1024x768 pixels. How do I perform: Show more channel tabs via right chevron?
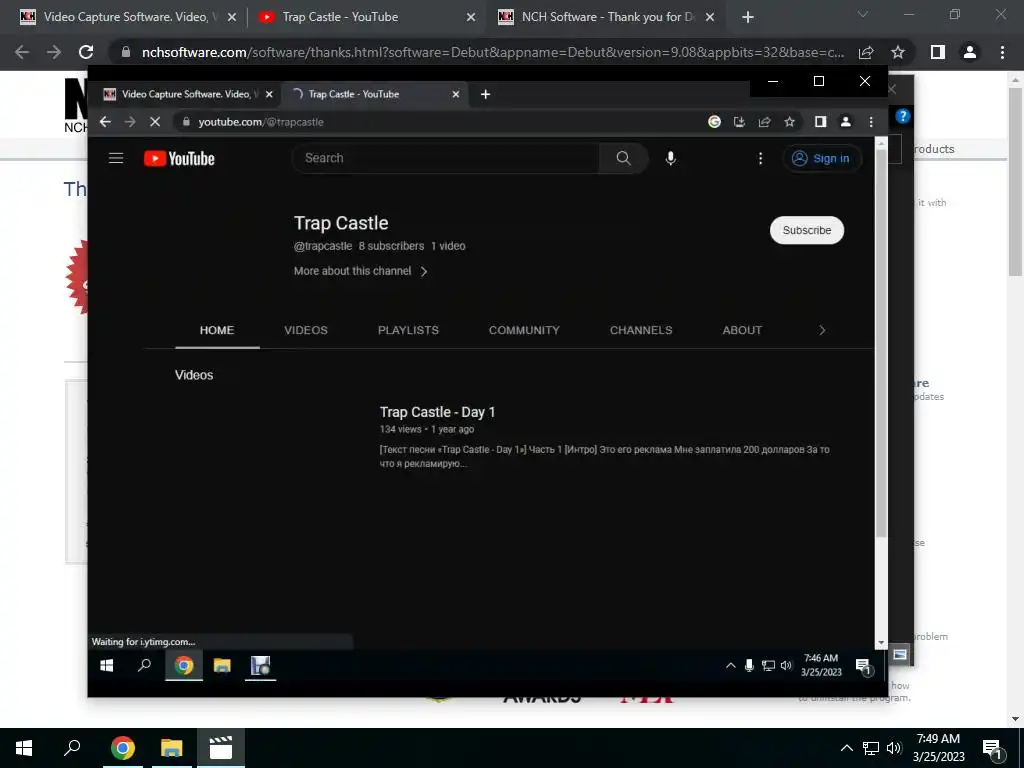click(x=822, y=330)
